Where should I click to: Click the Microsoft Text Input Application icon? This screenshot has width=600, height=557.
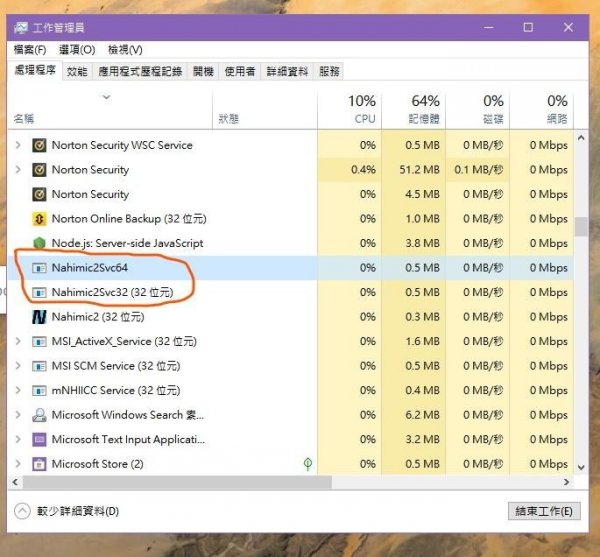tap(39, 439)
